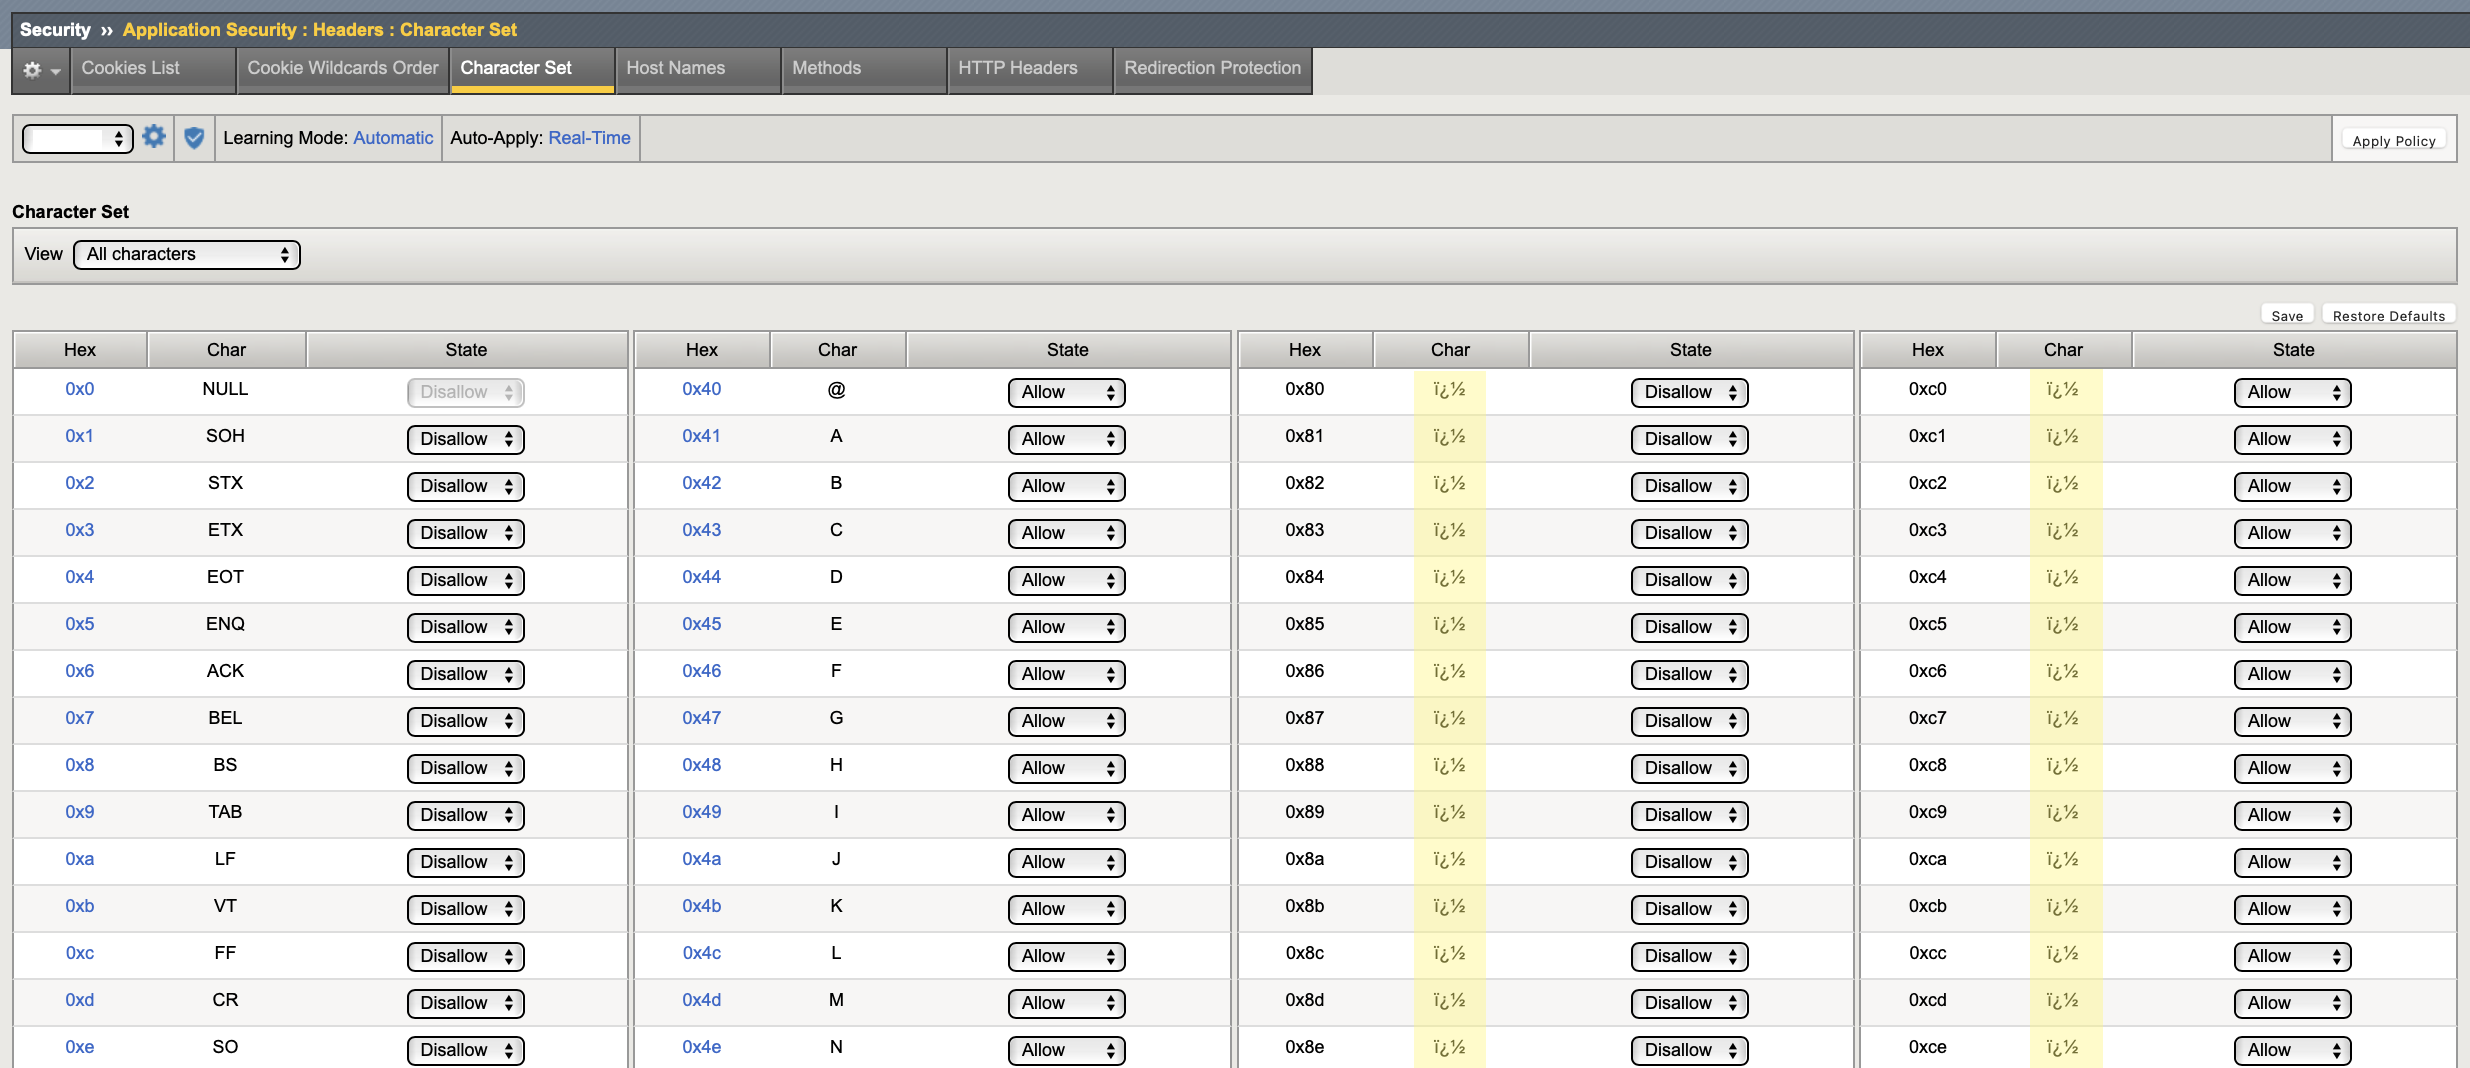This screenshot has width=2470, height=1068.
Task: Open state dropdown for 0x80
Action: coord(1690,392)
